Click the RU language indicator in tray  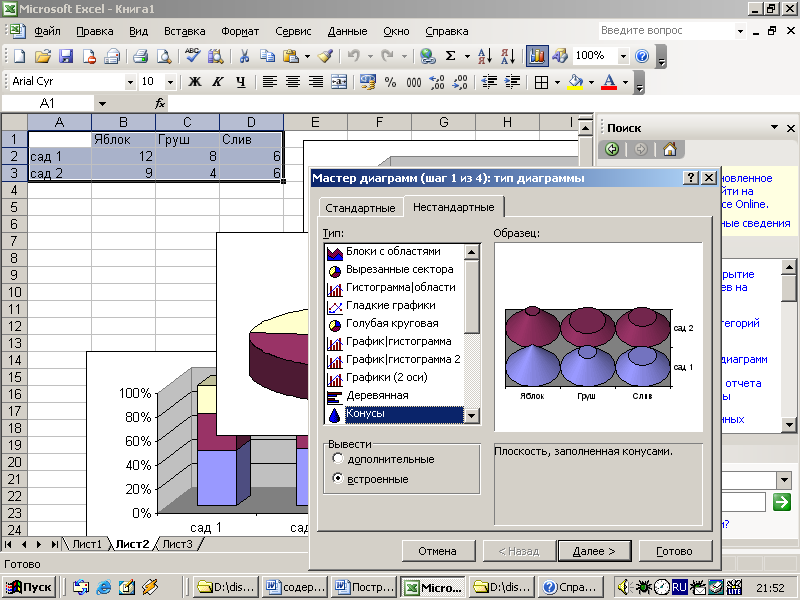[679, 587]
